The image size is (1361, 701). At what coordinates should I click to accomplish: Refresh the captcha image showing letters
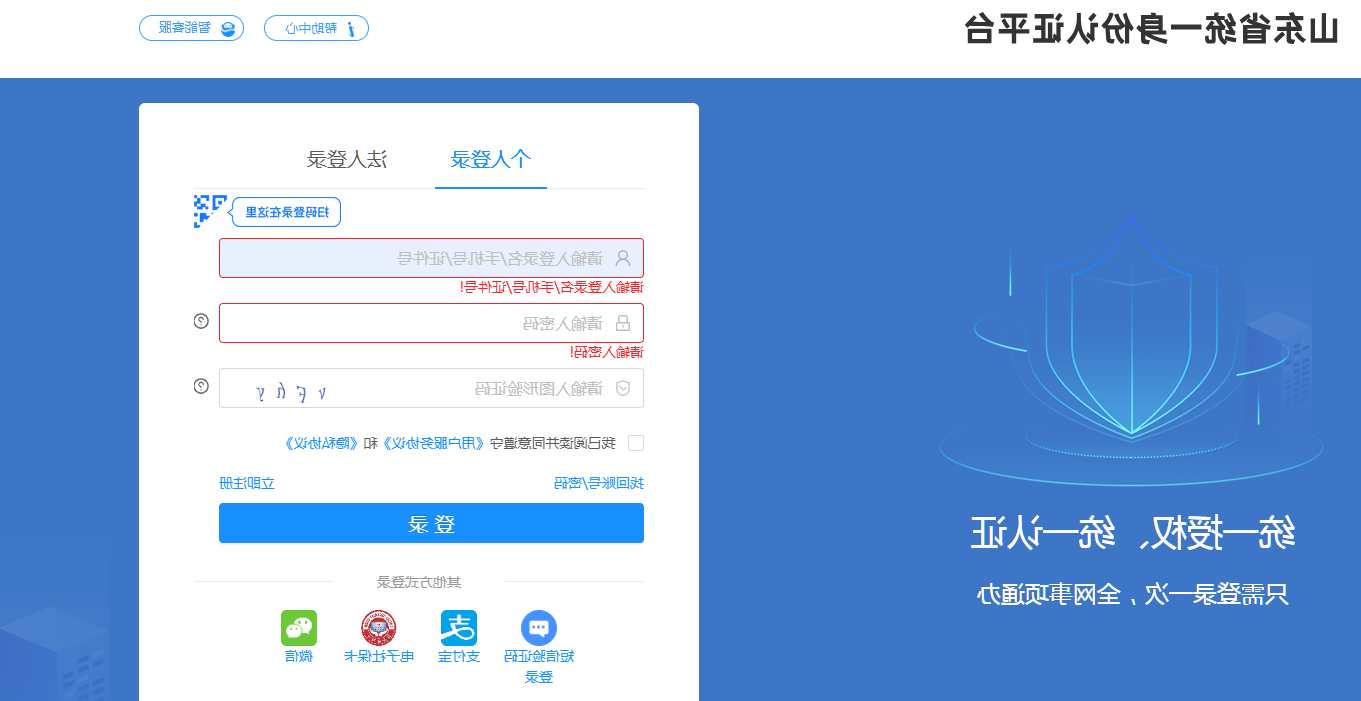292,391
